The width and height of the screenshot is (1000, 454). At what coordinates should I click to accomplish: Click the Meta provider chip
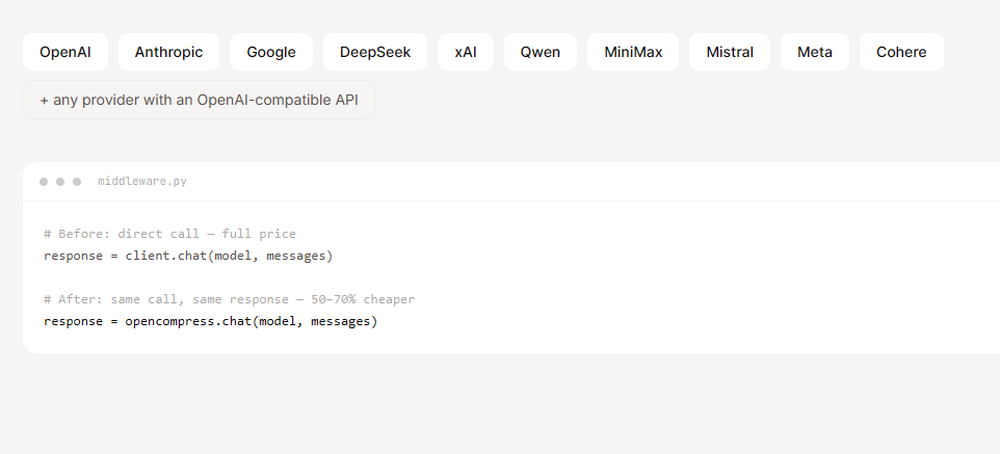(814, 52)
